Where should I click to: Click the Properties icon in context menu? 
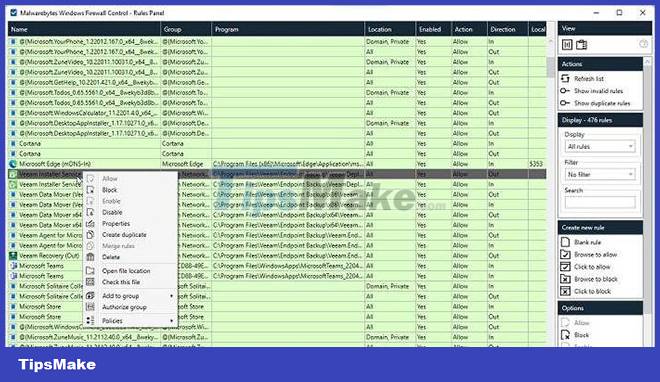coord(90,223)
